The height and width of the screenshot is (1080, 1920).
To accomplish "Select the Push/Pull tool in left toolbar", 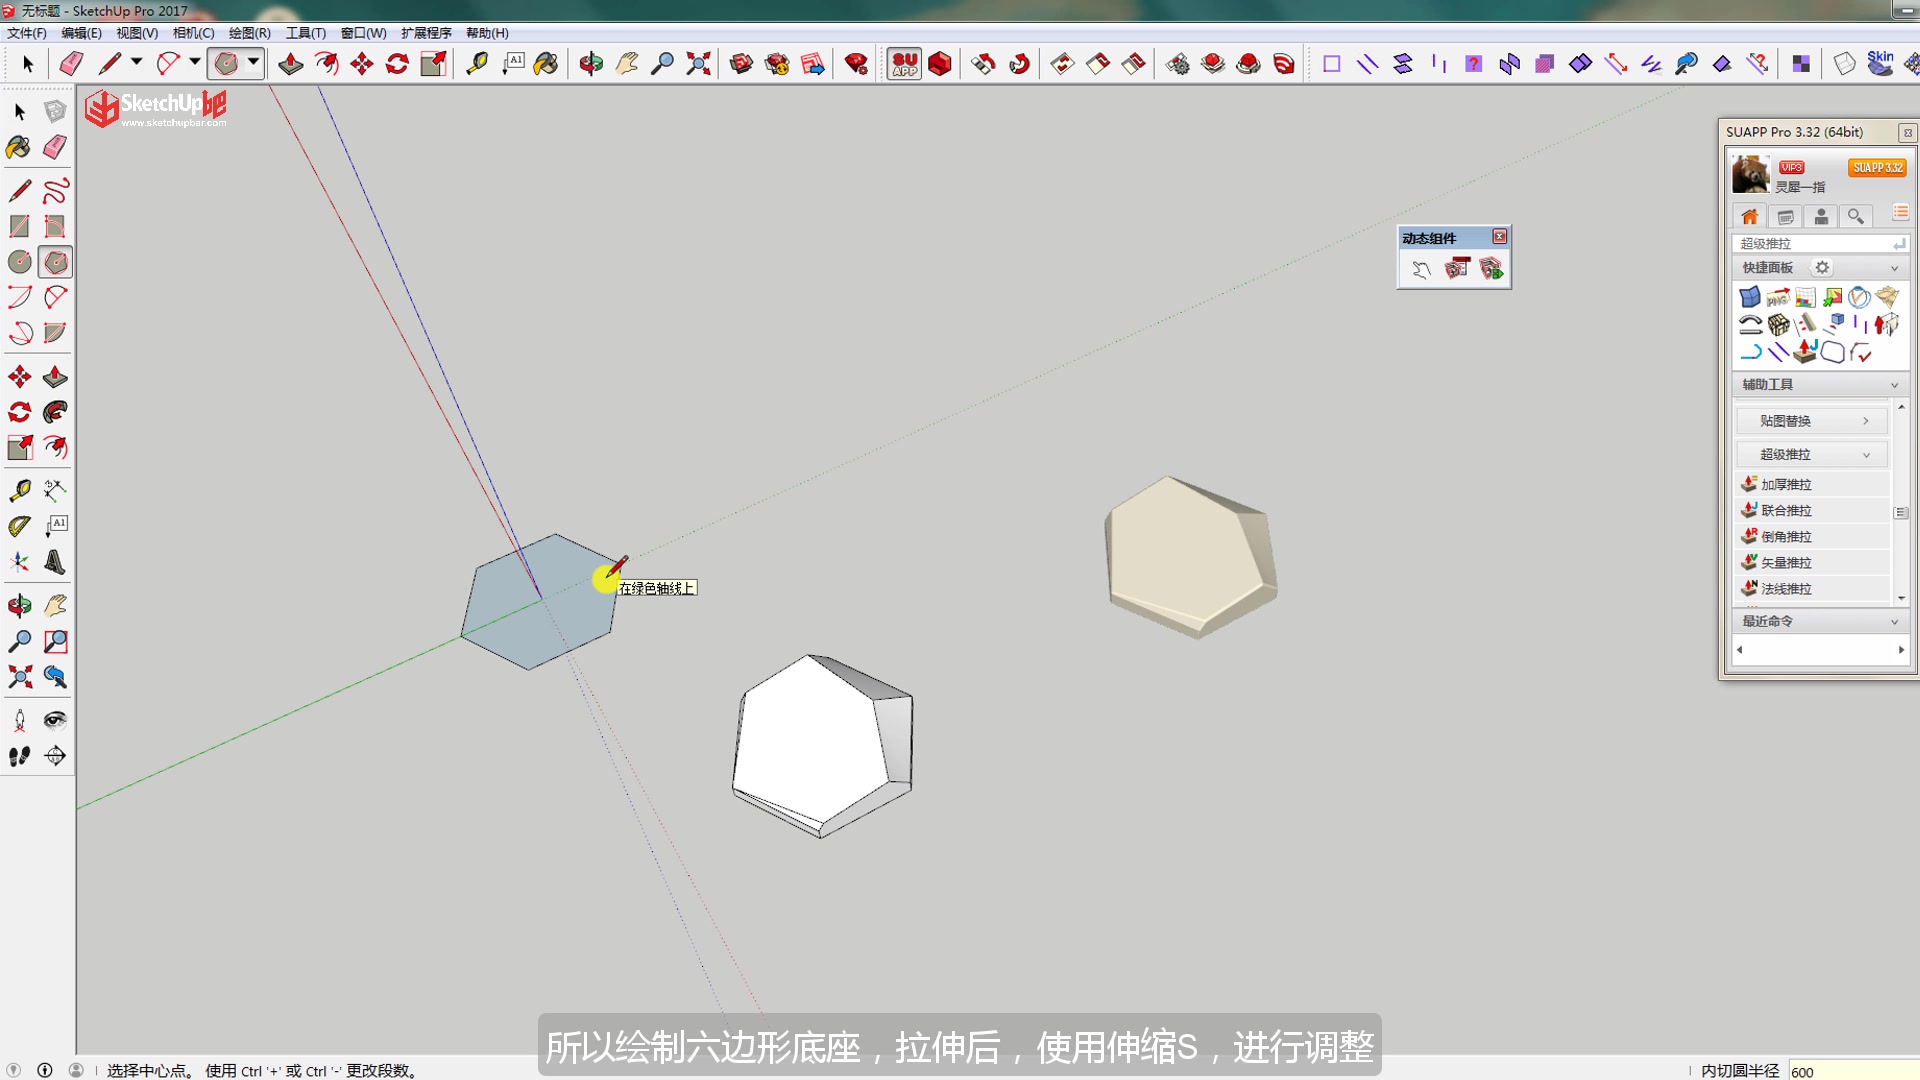I will 55,377.
